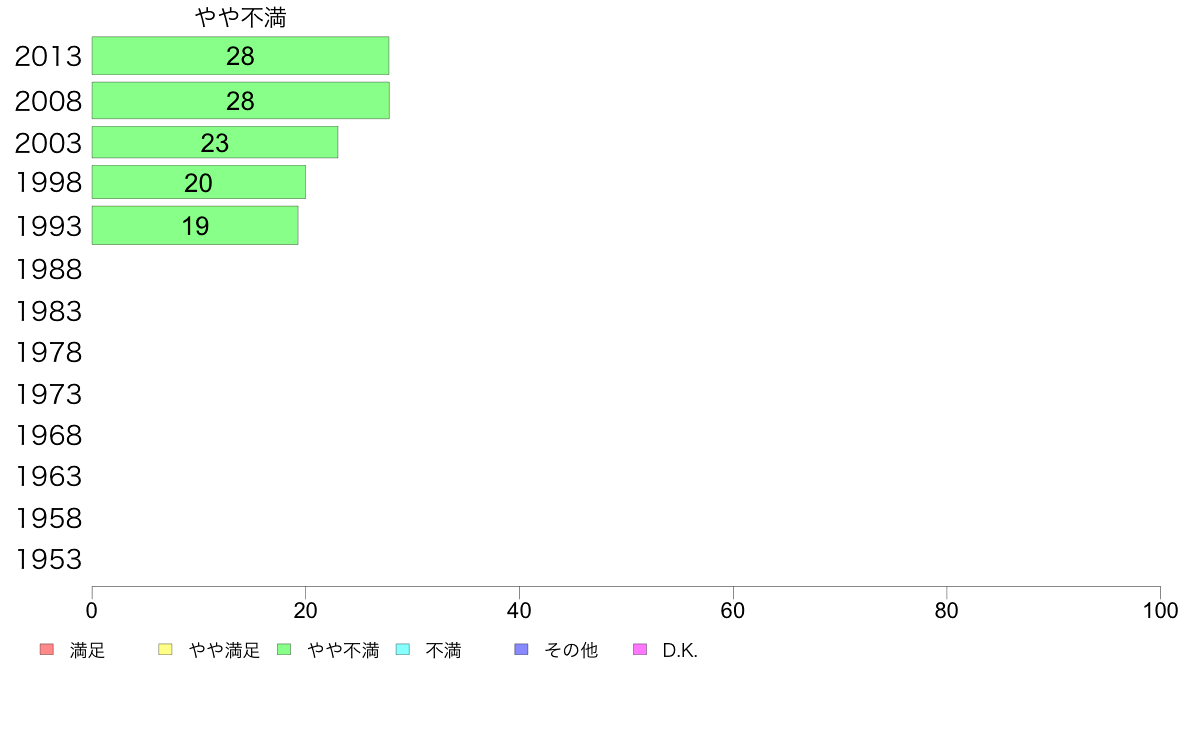Select the 1993 bar showing 19
1188x736 pixels.
point(195,225)
